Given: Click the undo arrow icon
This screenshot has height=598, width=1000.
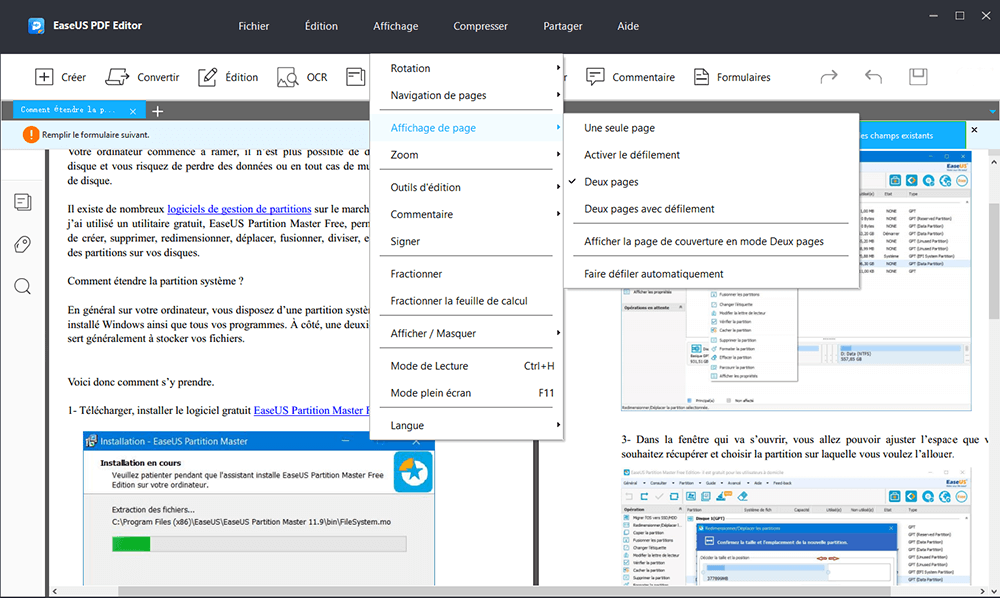Looking at the screenshot, I should click(873, 77).
